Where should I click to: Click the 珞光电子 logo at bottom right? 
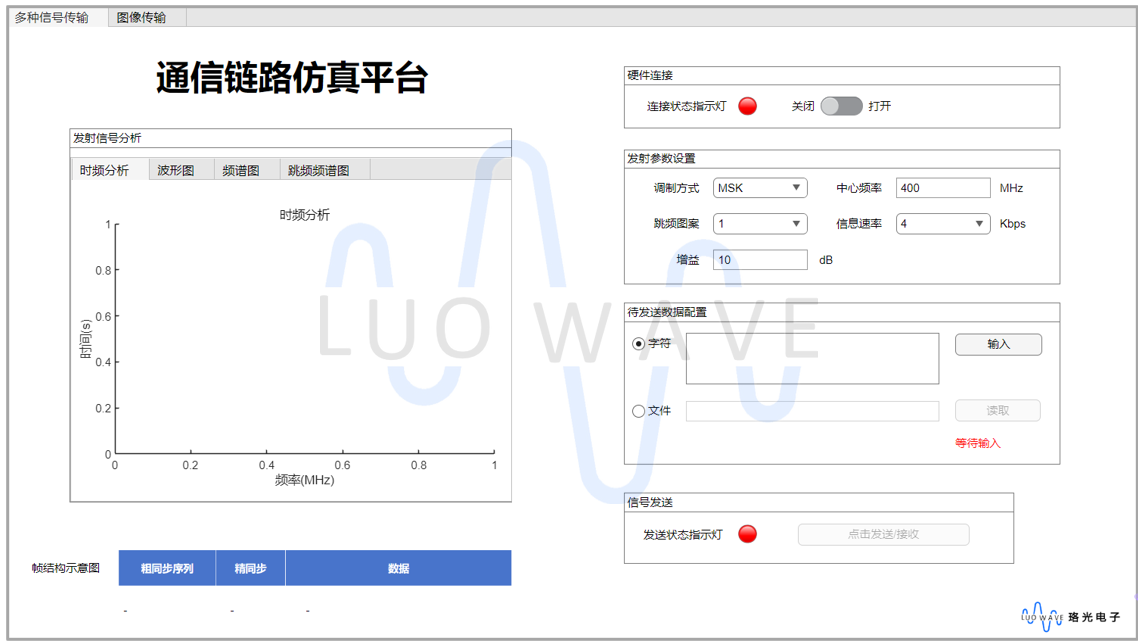1070,617
